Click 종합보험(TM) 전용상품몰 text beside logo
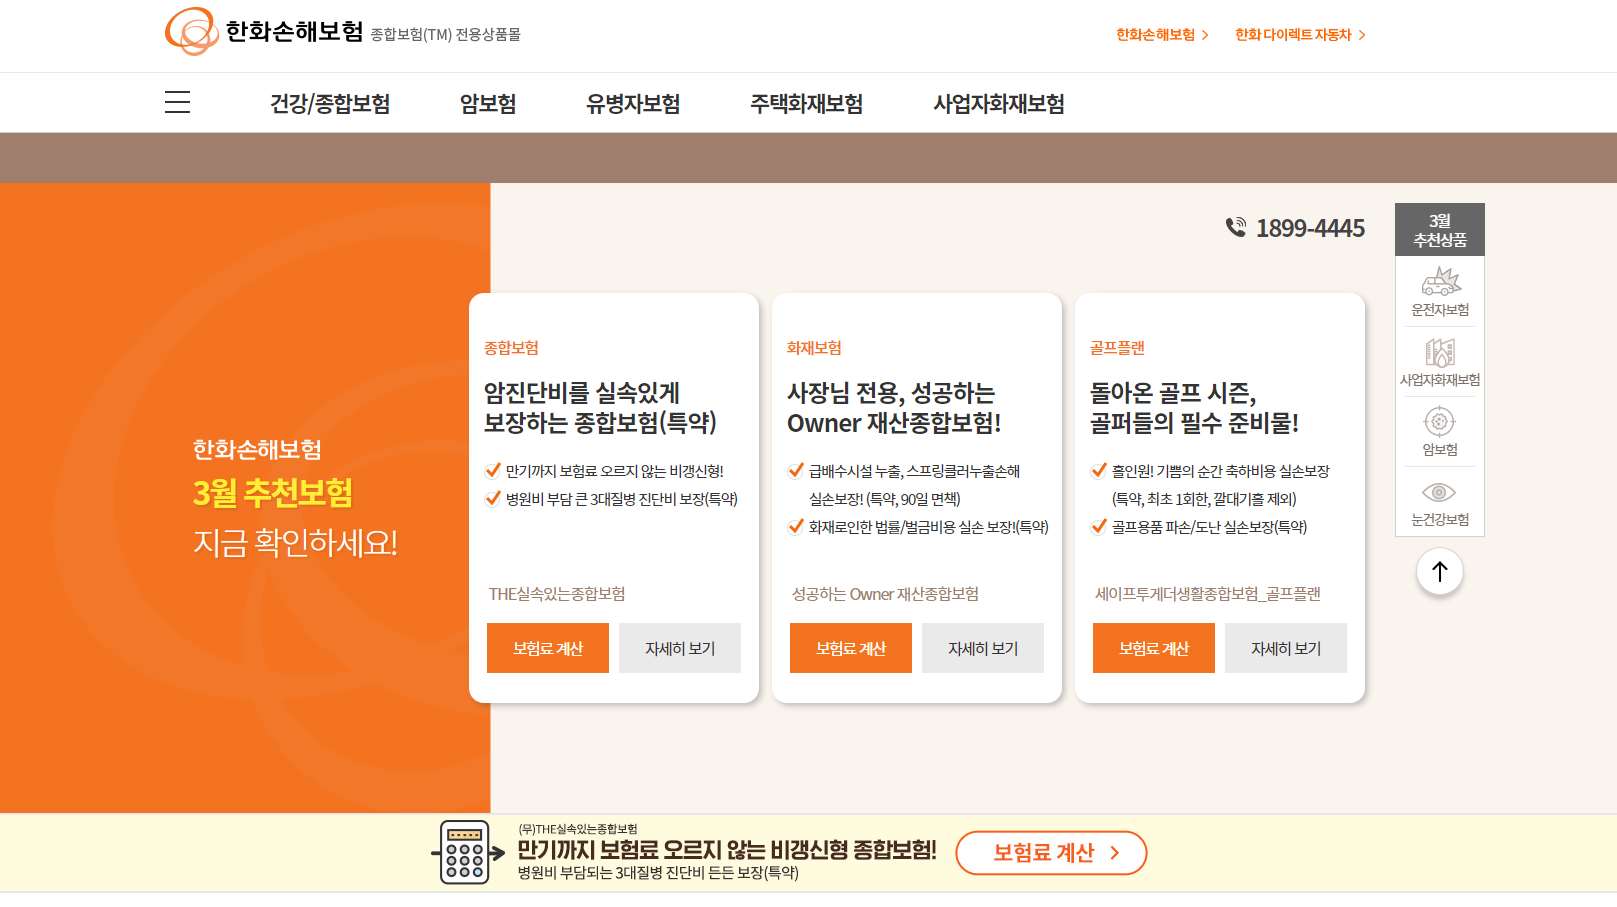Image resolution: width=1617 pixels, height=907 pixels. (x=445, y=35)
